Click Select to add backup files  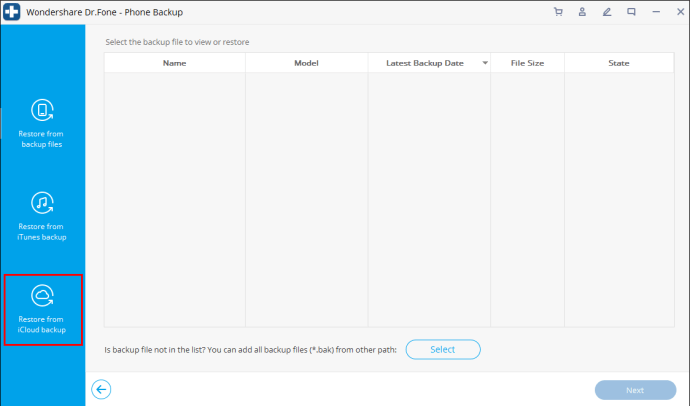pos(443,349)
